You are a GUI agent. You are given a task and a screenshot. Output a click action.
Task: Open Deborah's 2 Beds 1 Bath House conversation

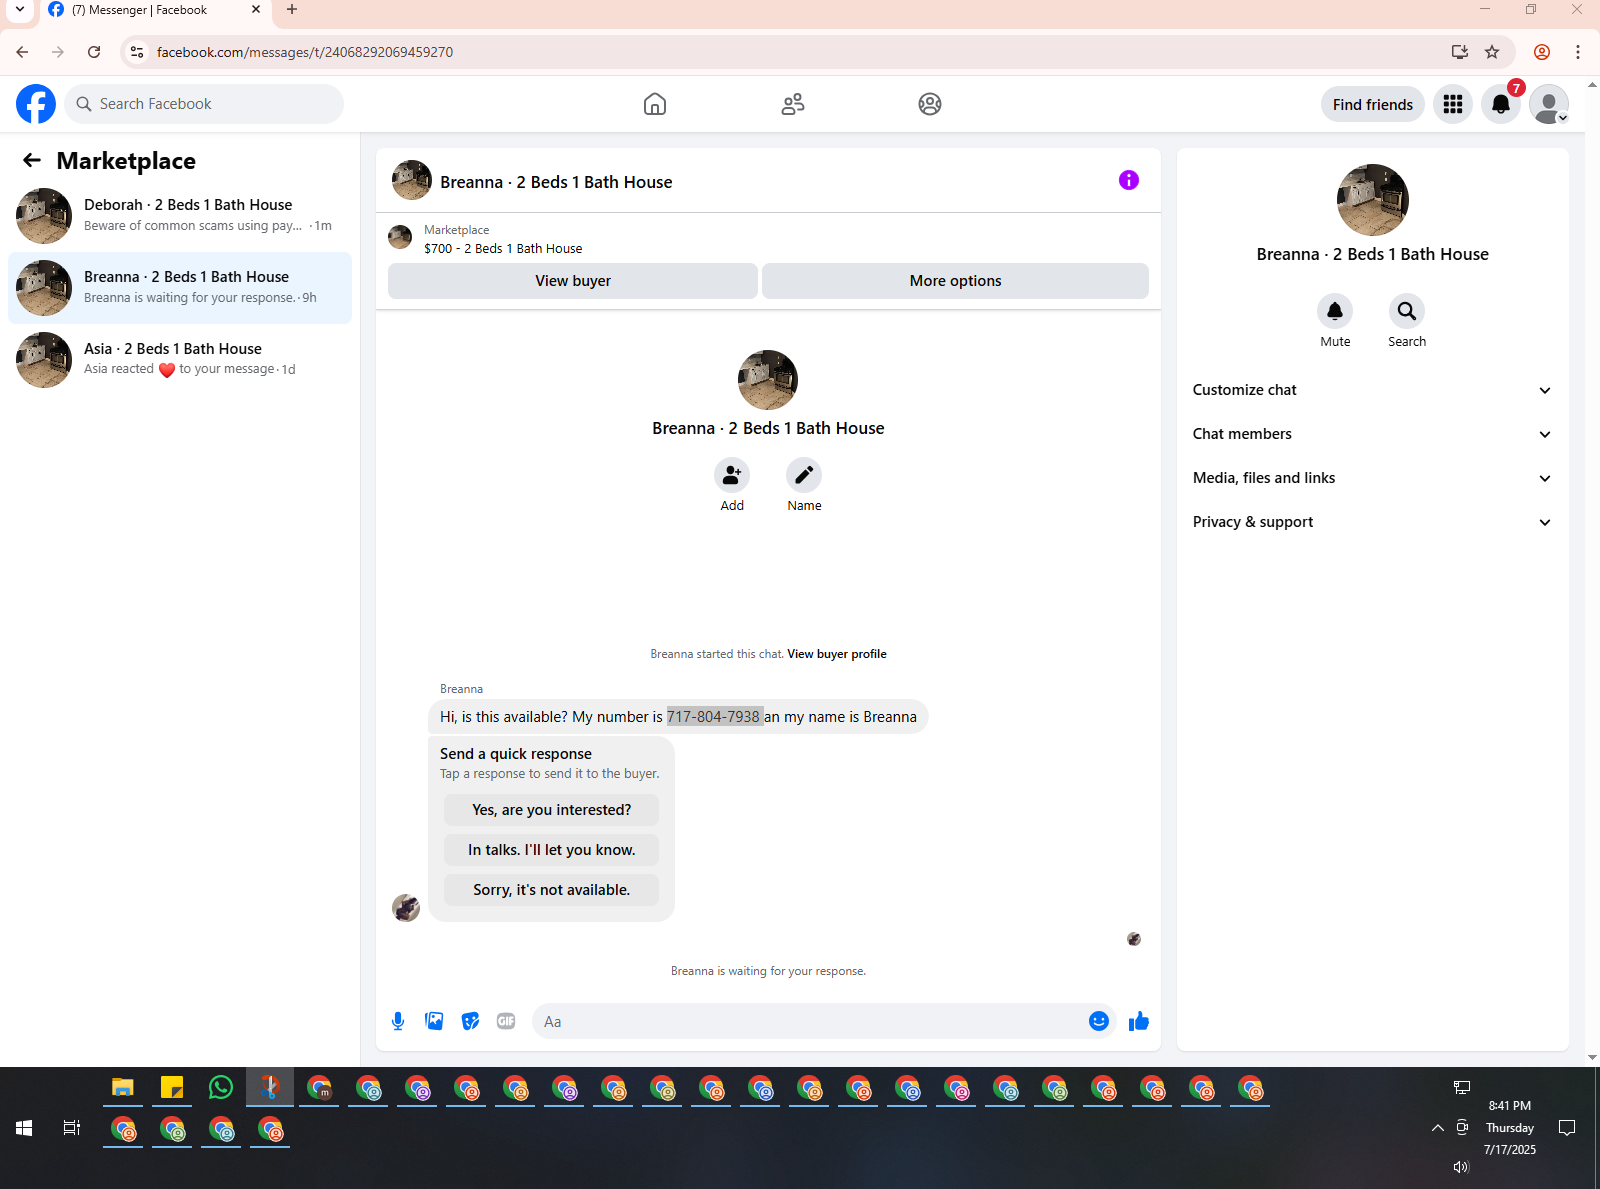[x=180, y=216]
